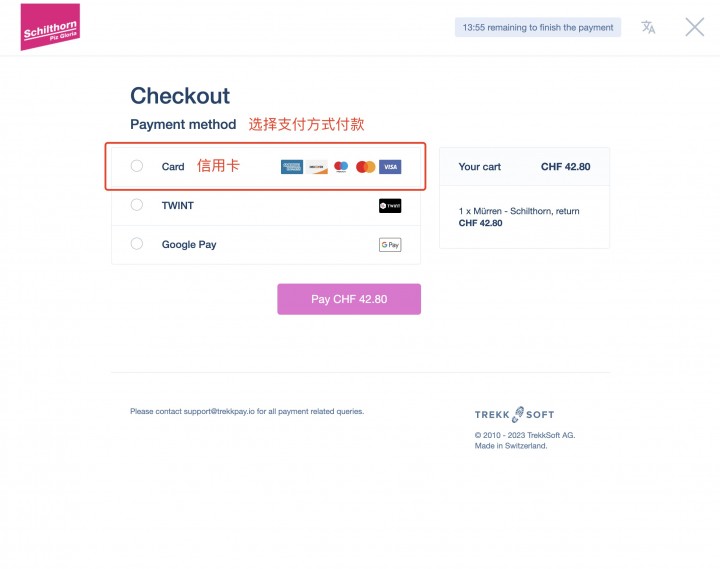Image resolution: width=720 pixels, height=569 pixels.
Task: Click the Visa card icon
Action: point(390,167)
